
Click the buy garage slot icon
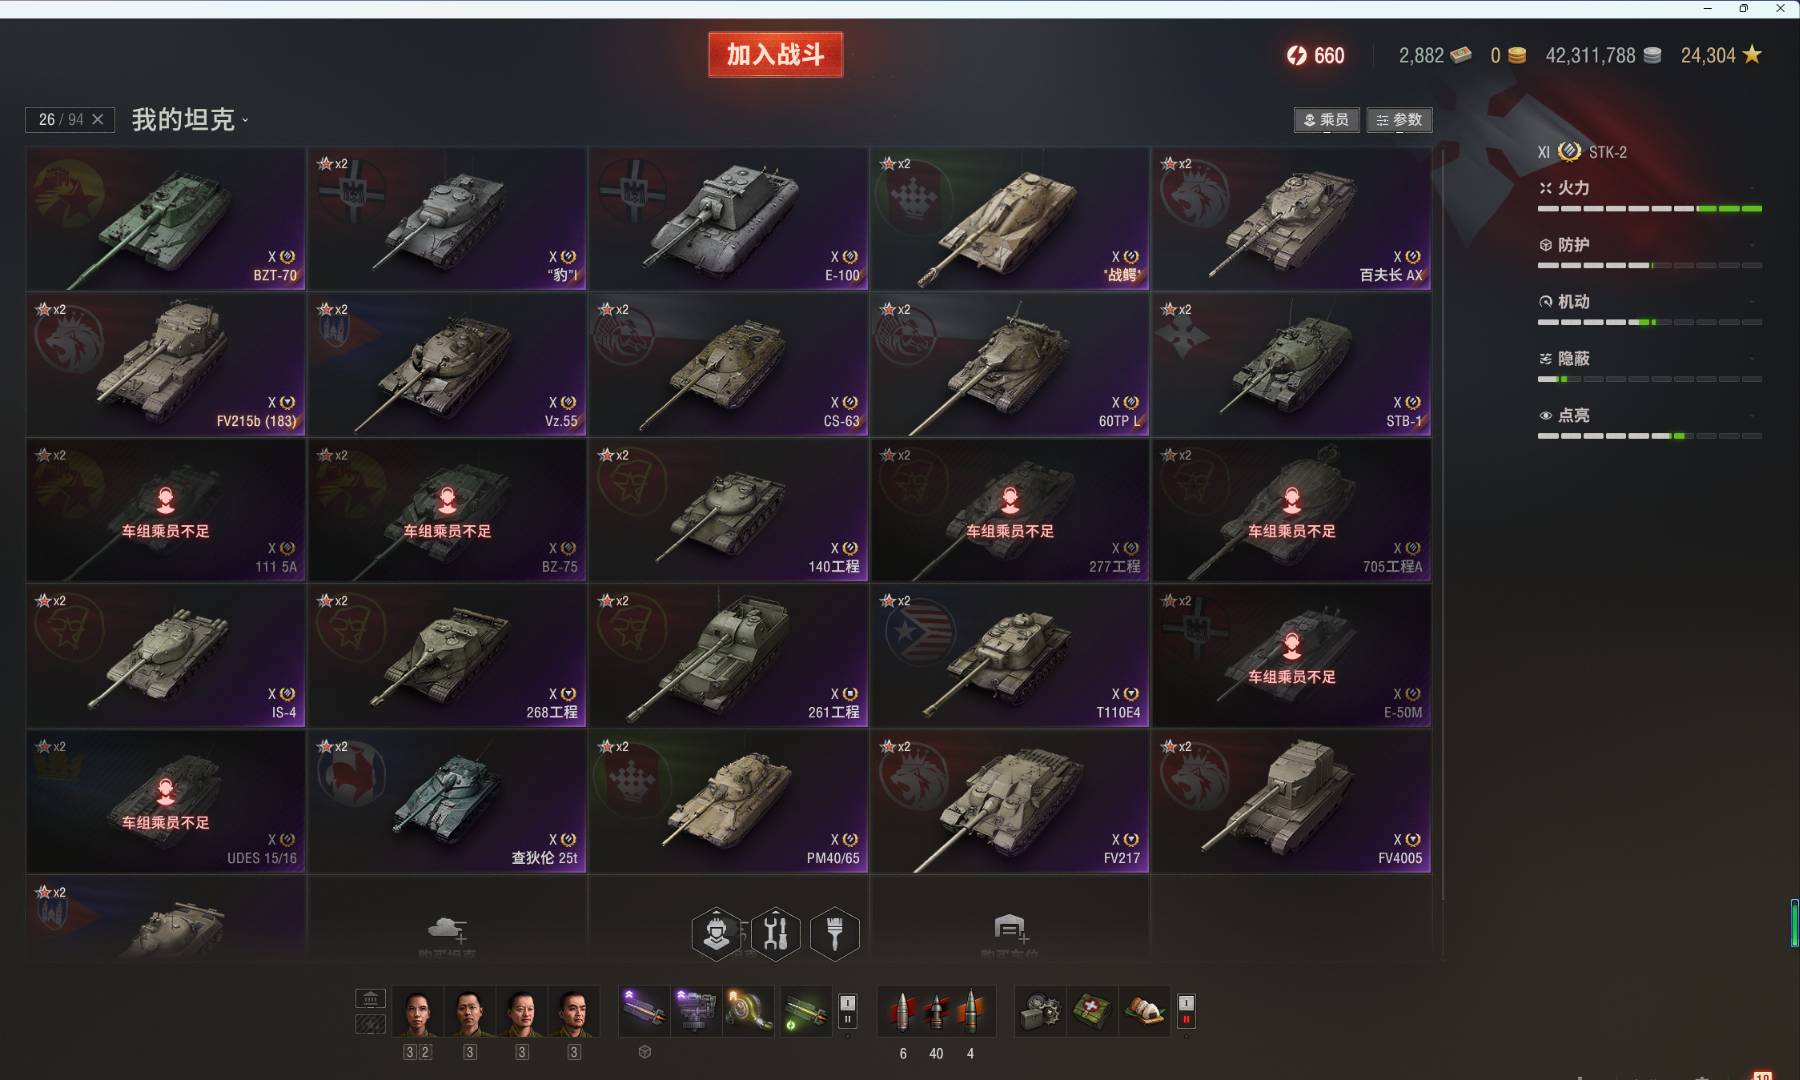(x=1010, y=928)
